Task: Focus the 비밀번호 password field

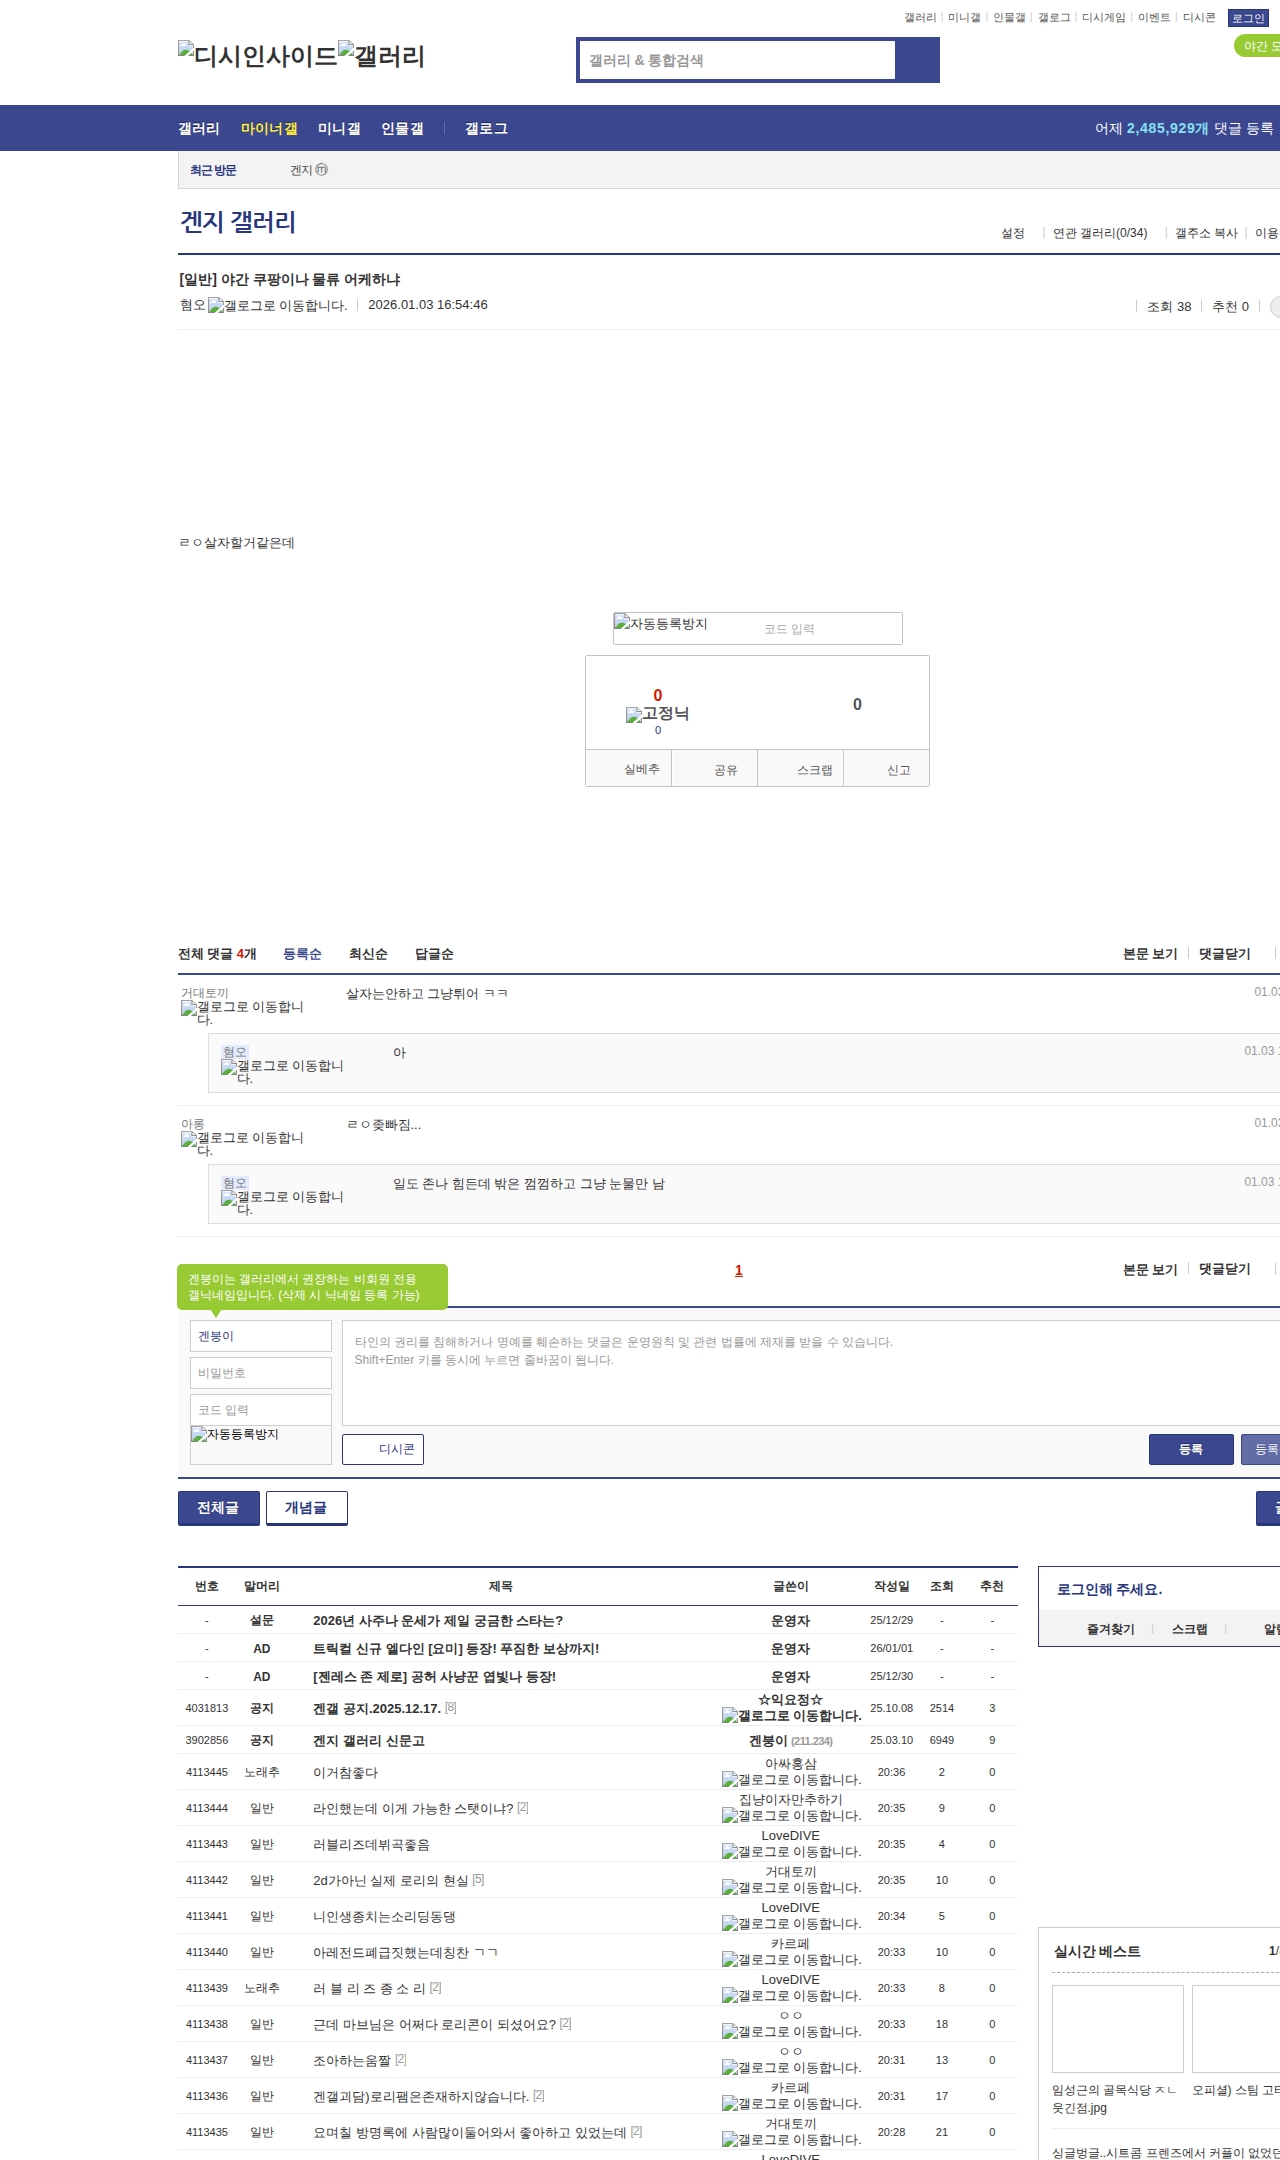Action: pos(261,1373)
